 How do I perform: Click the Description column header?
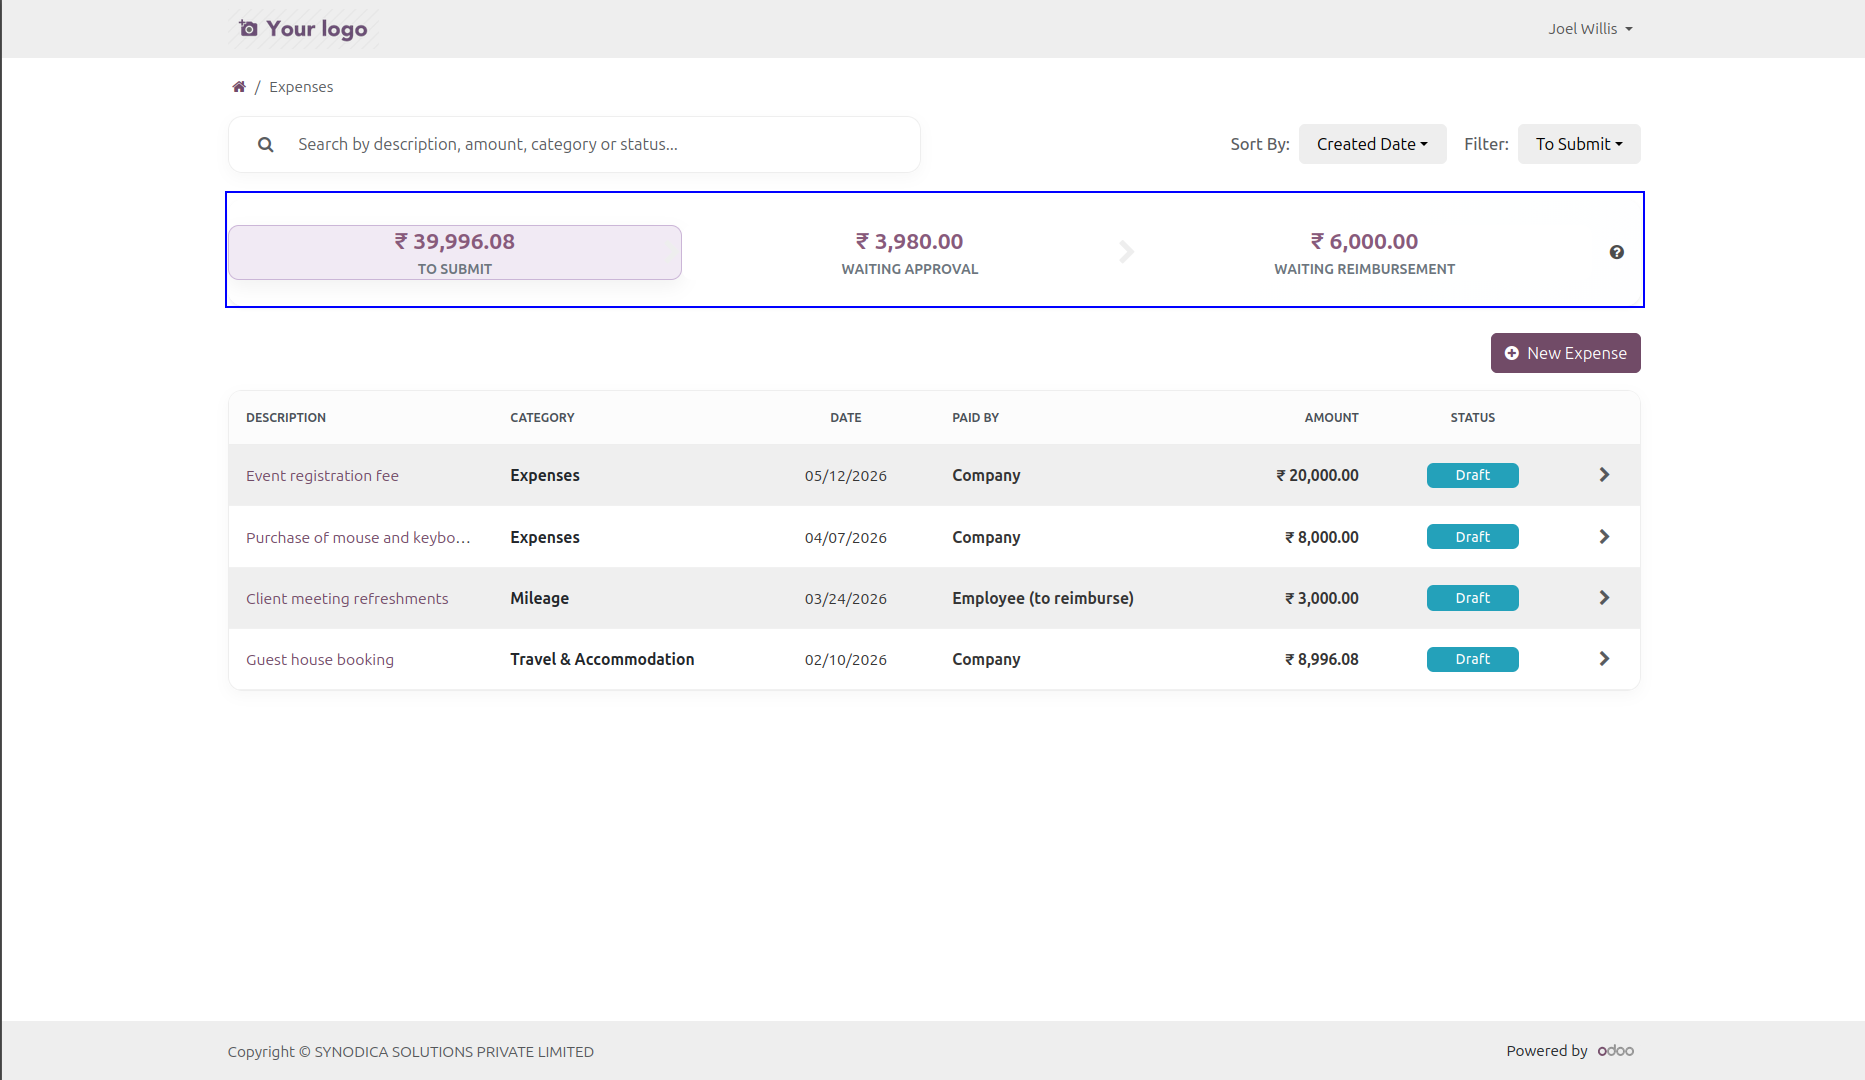286,418
